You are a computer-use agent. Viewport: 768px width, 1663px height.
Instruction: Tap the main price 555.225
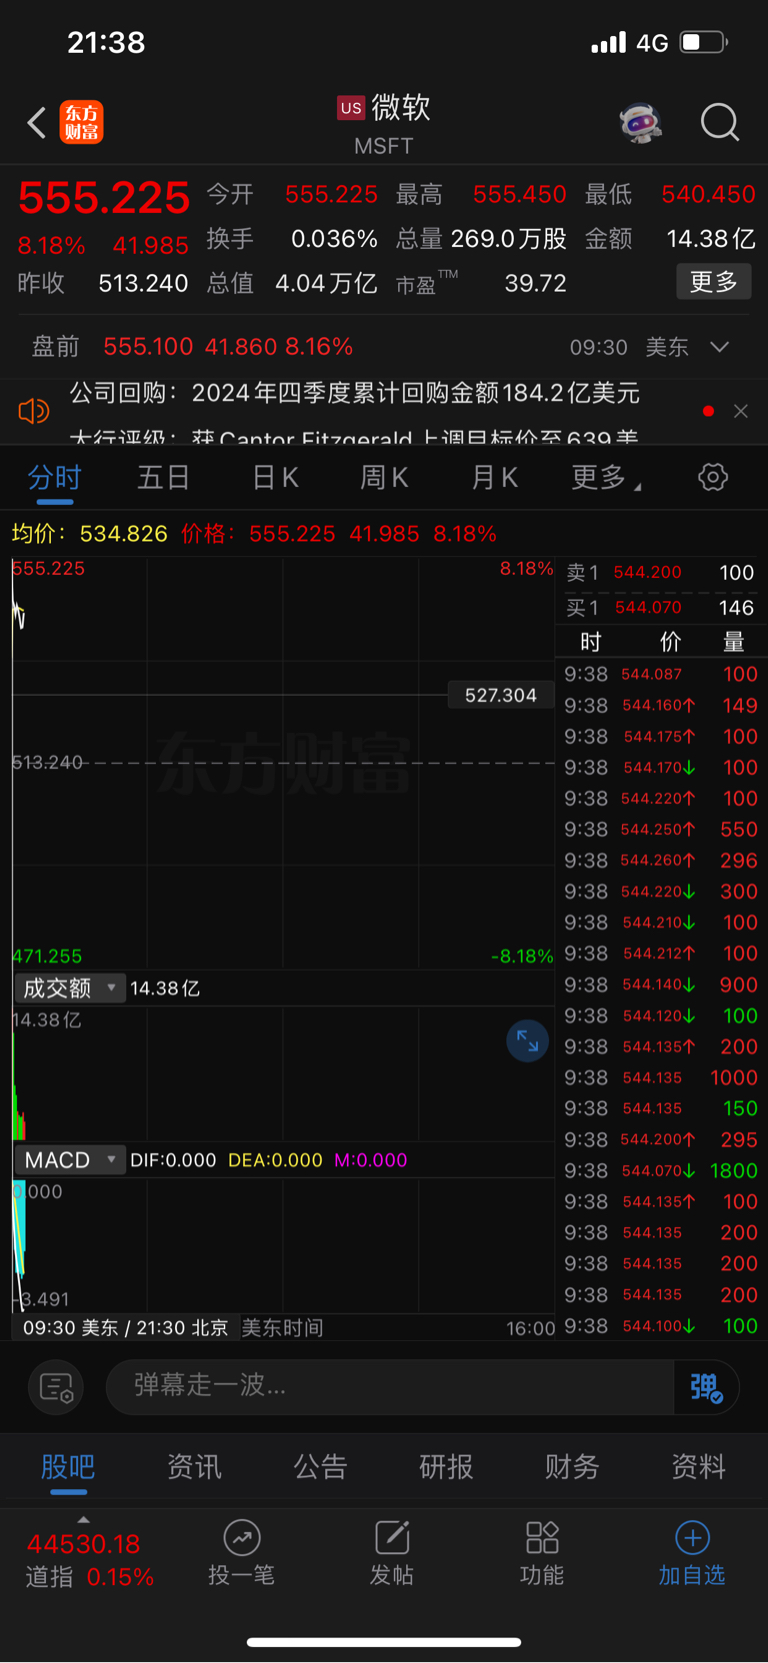coord(104,198)
